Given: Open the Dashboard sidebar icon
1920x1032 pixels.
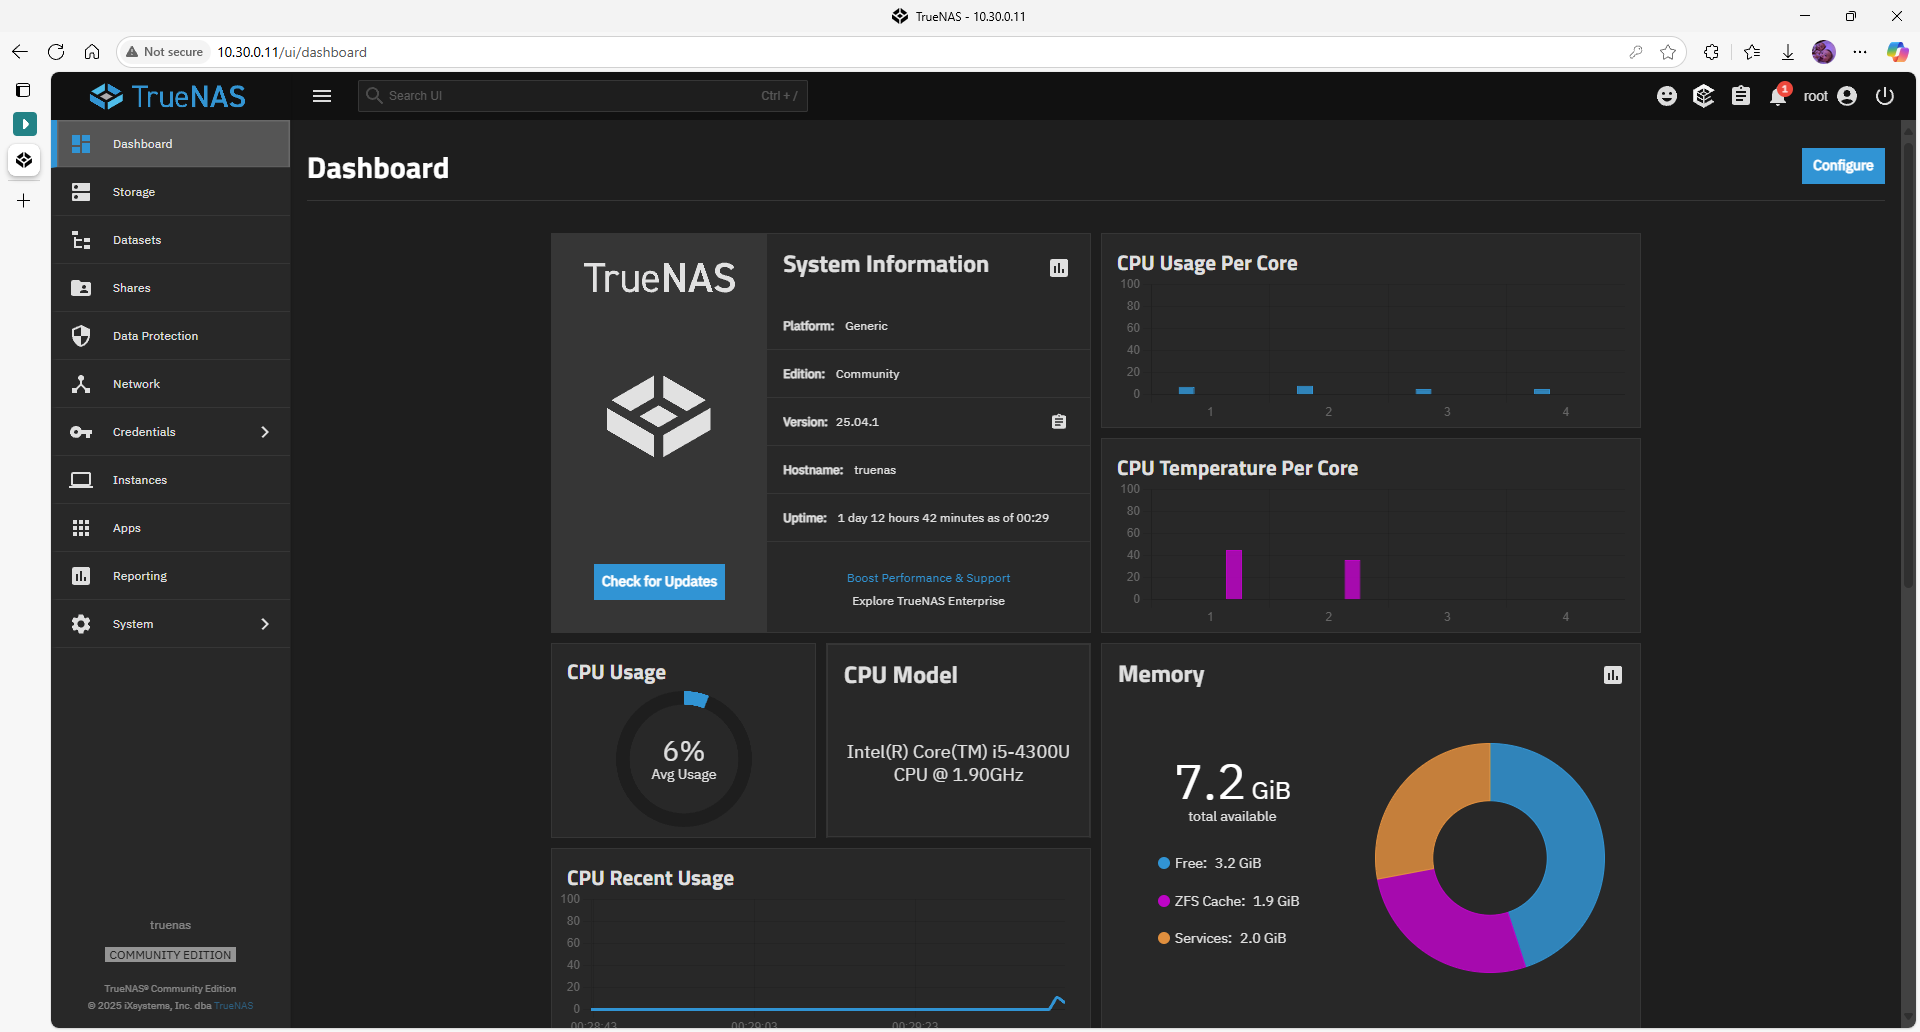Looking at the screenshot, I should click(81, 144).
